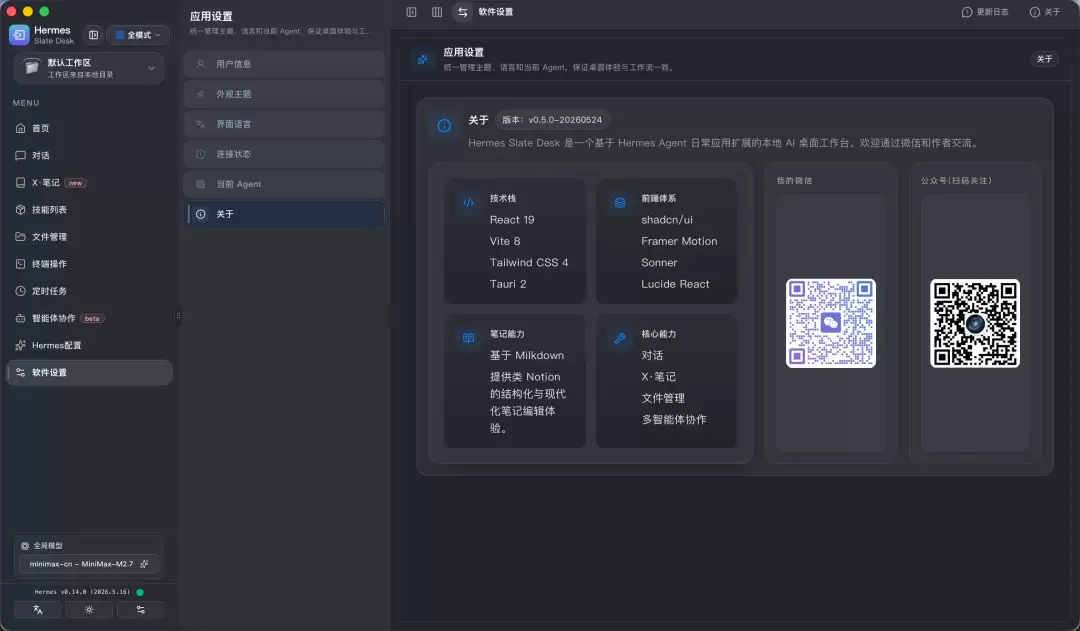Click wrench icon in 核心能力 card
The width and height of the screenshot is (1080, 631).
coord(620,338)
